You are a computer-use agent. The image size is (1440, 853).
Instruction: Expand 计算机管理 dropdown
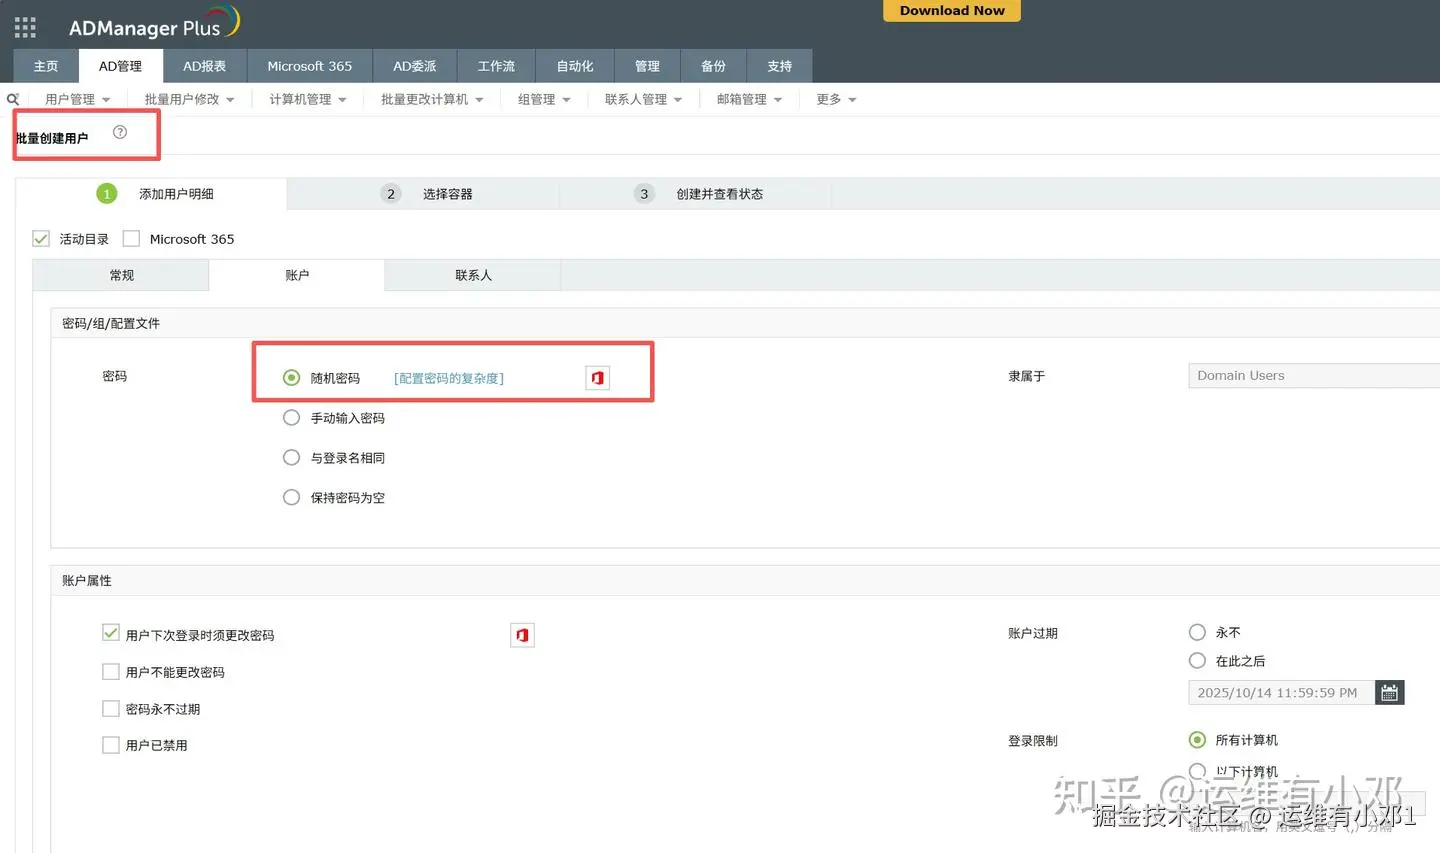[308, 99]
